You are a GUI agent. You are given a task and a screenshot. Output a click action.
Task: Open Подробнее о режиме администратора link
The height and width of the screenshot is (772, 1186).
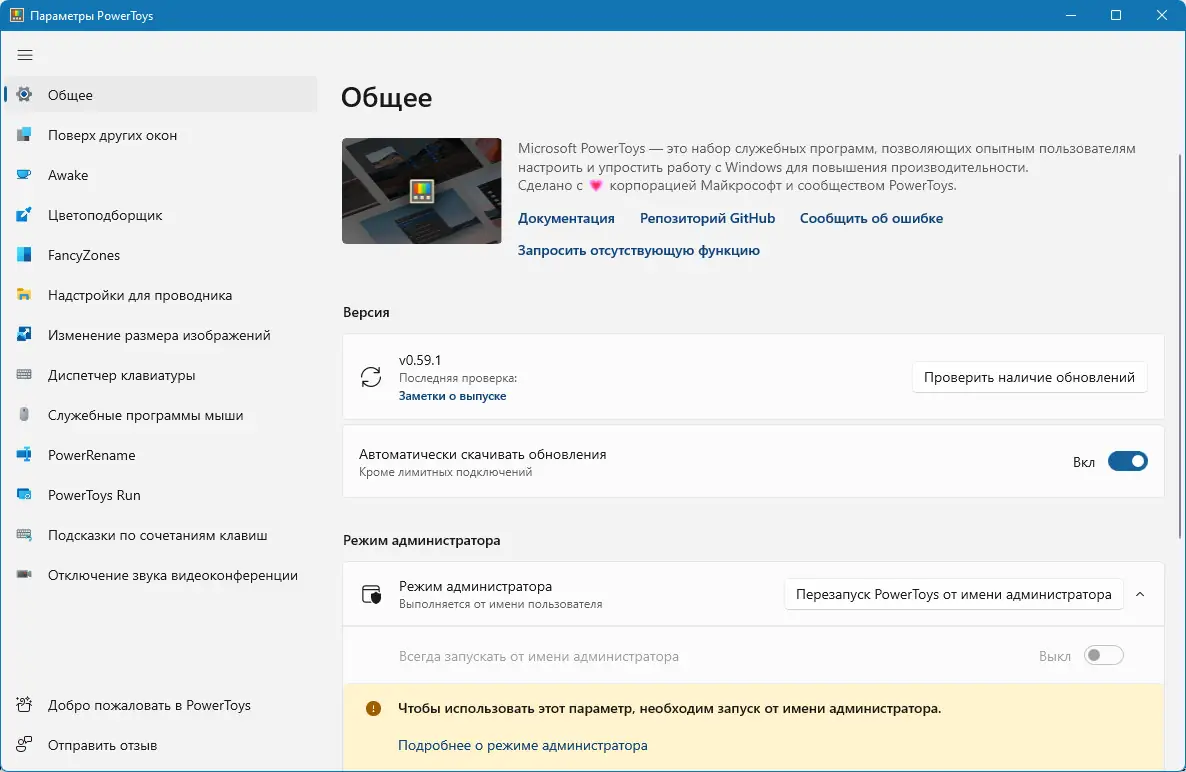[523, 745]
